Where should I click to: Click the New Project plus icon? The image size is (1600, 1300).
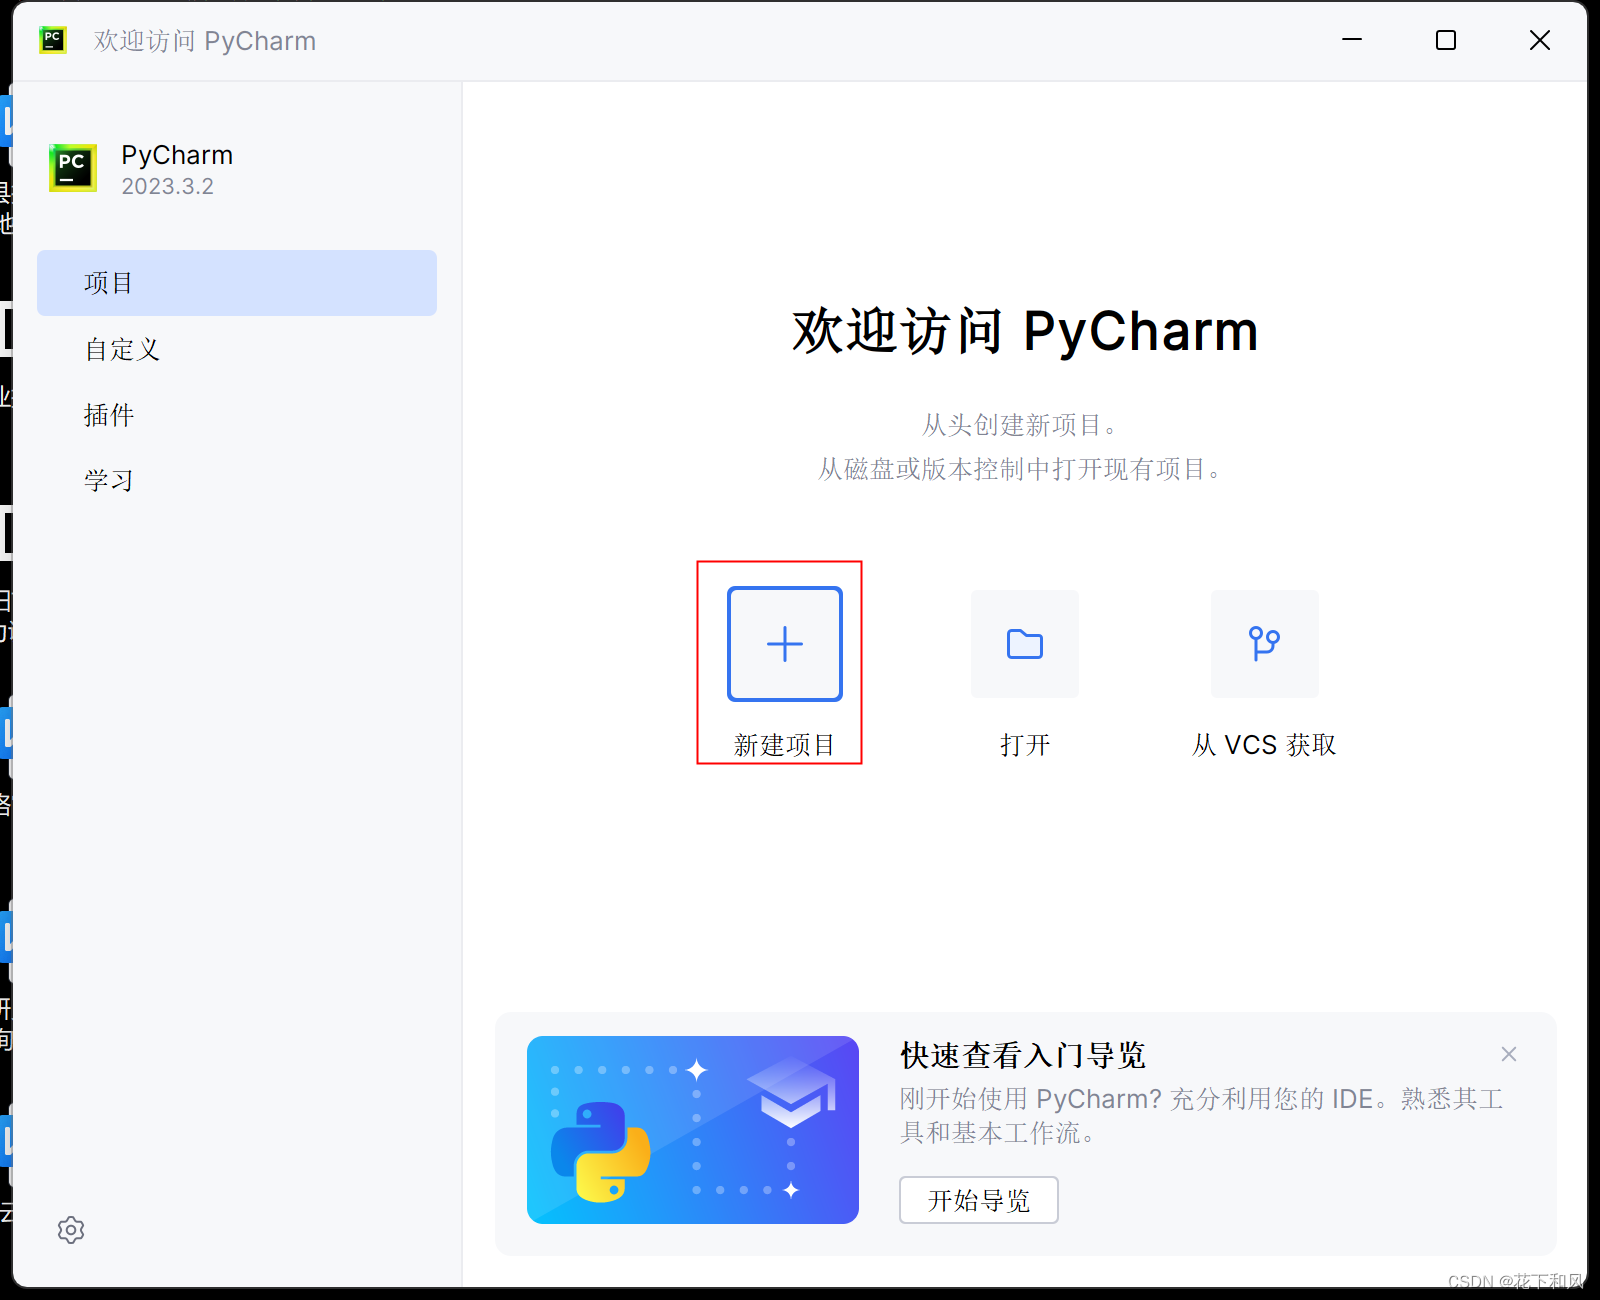pyautogui.click(x=785, y=644)
